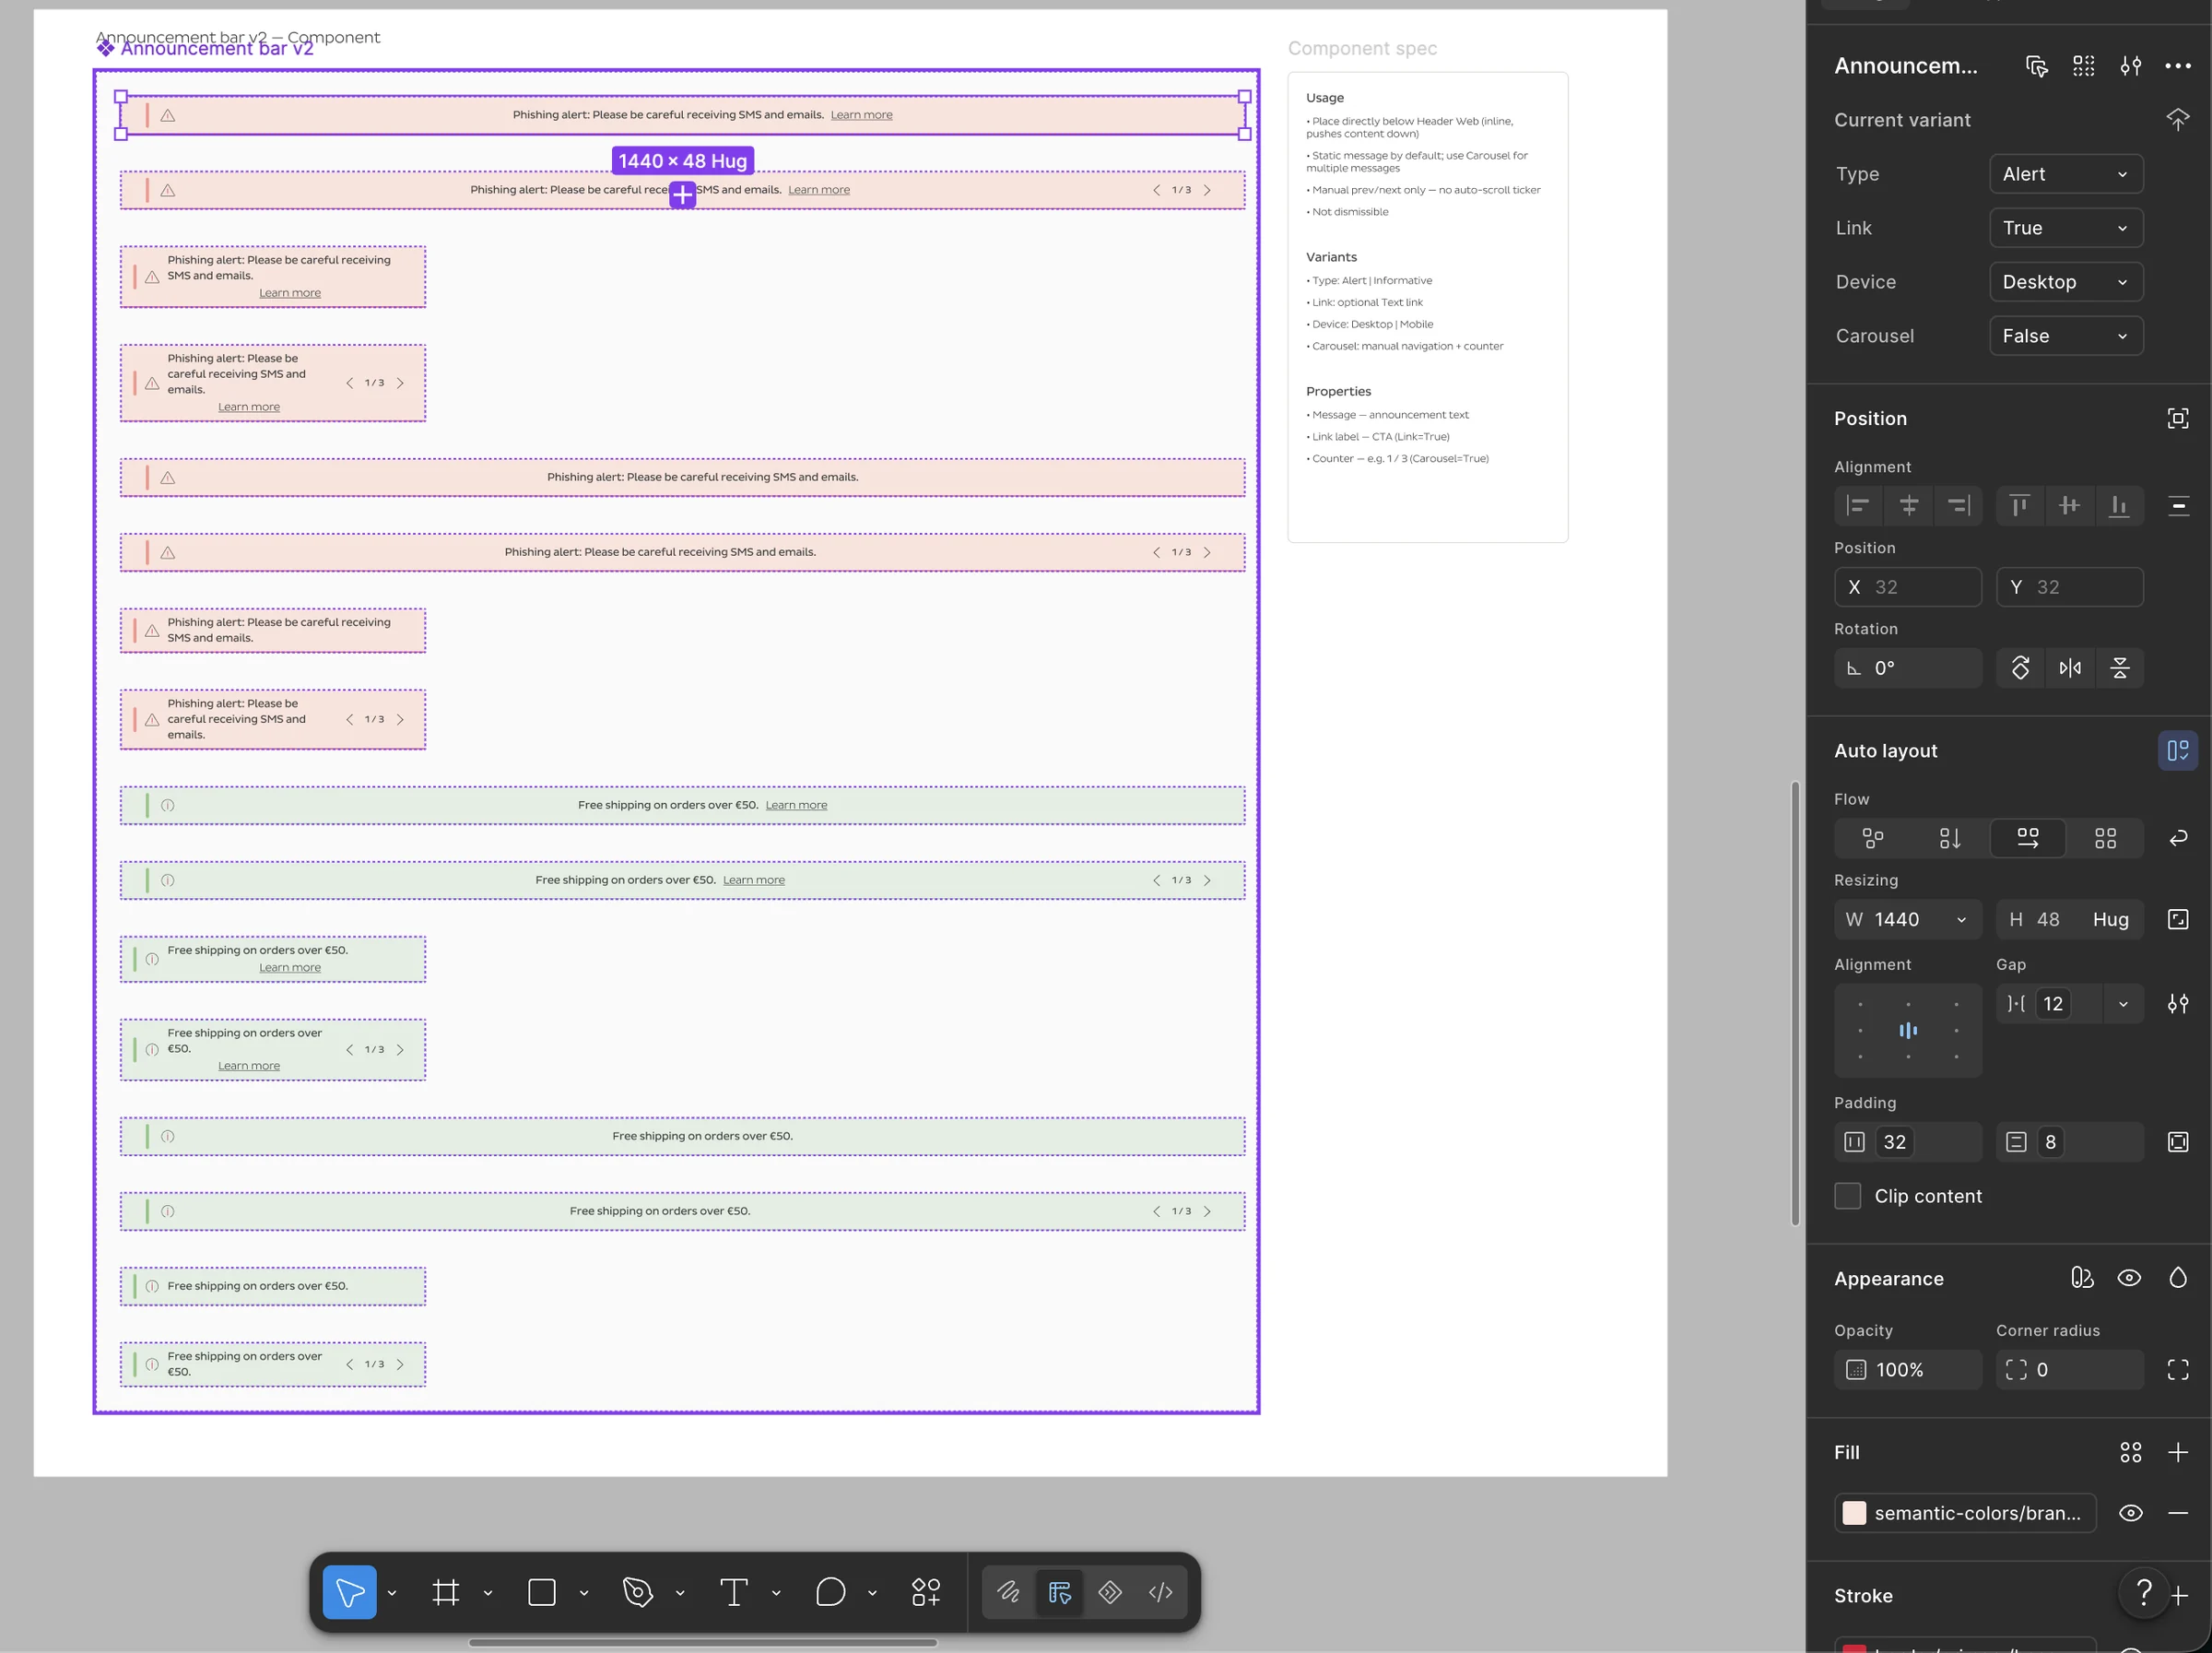
Task: Click Announcement bar v2 component set label
Action: click(x=205, y=49)
